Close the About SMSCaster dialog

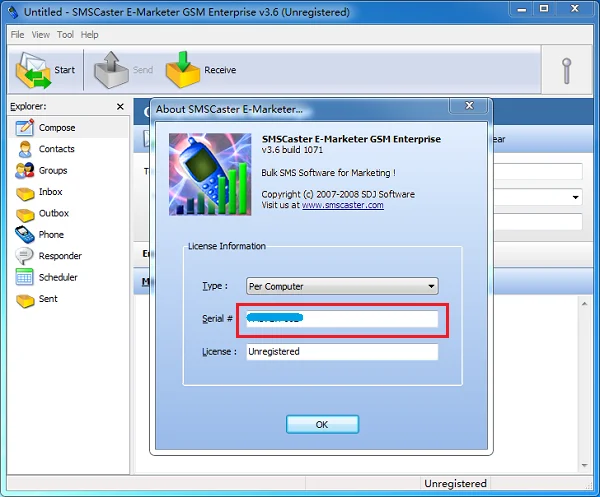coord(470,106)
